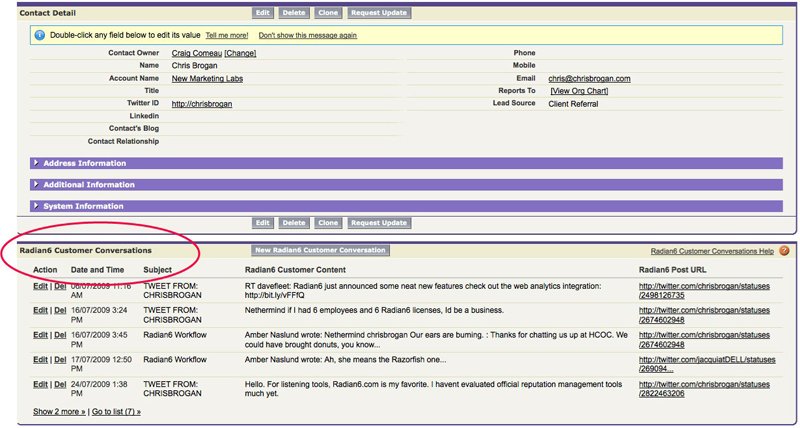Open the Radian6 Customer Conversations Help link
The width and height of the screenshot is (800, 428).
pyautogui.click(x=712, y=251)
